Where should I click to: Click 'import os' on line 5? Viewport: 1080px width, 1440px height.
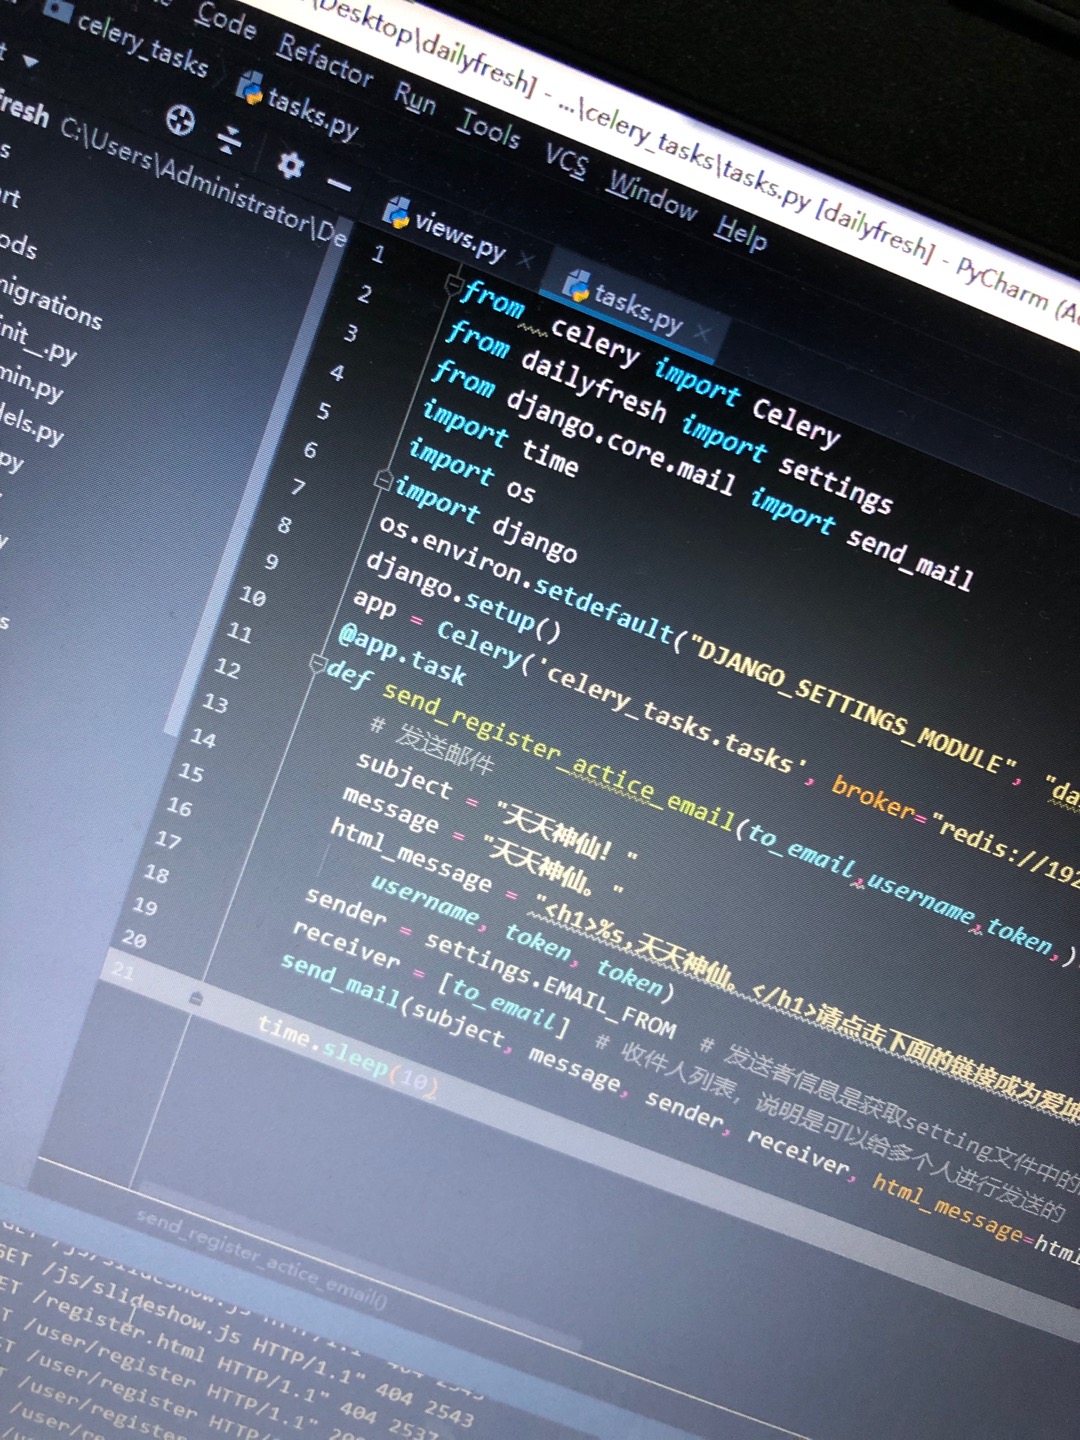[x=471, y=469]
